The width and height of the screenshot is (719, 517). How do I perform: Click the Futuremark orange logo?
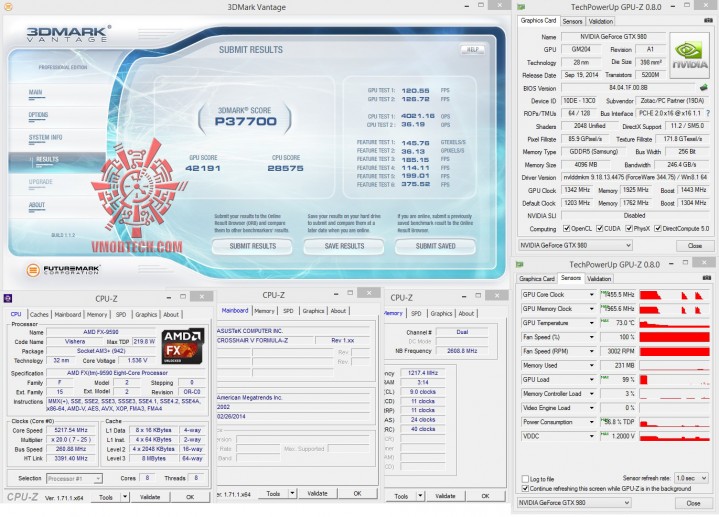click(x=33, y=270)
